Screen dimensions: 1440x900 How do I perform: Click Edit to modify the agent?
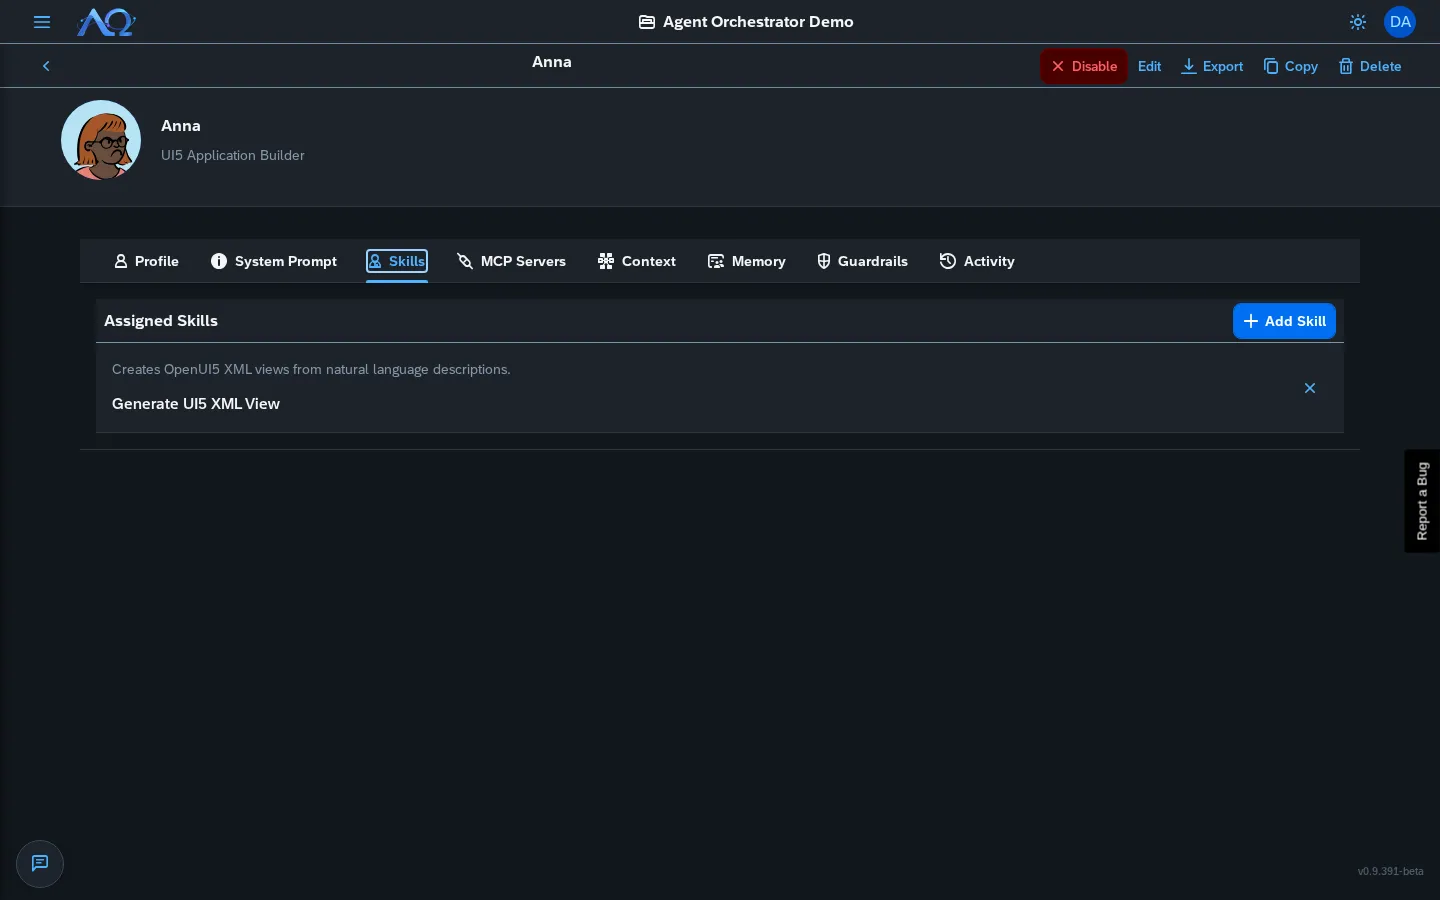click(1150, 66)
